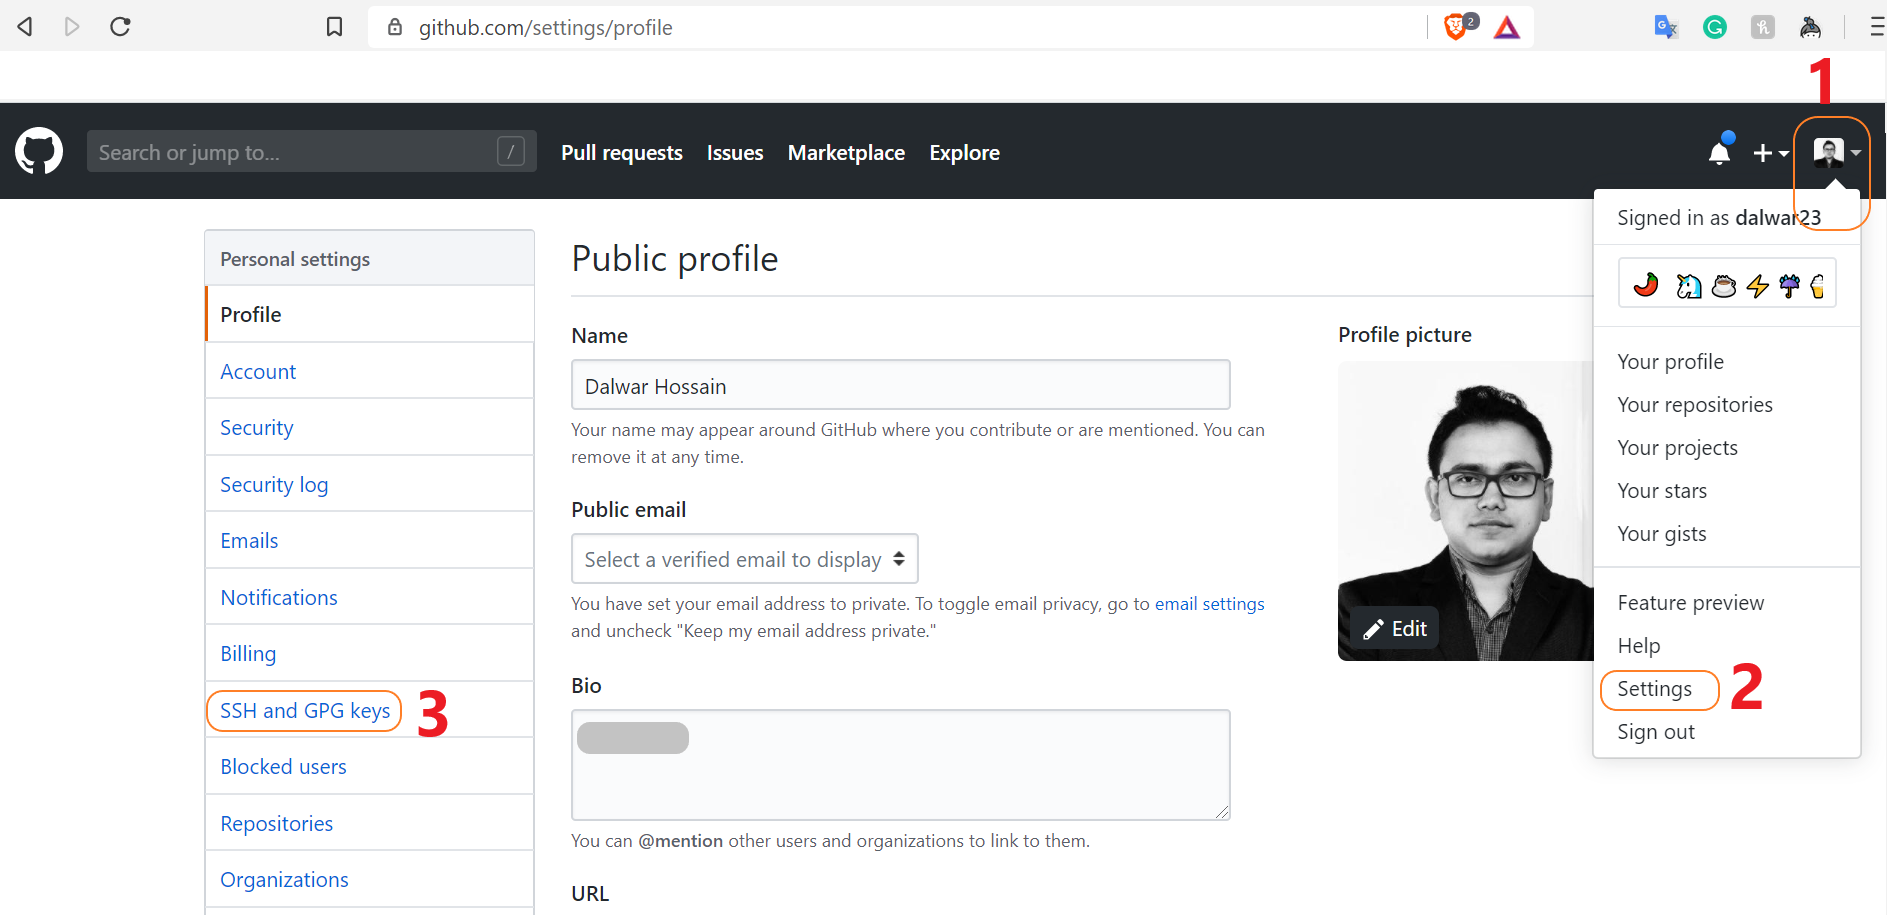Open the browser hamburger menu
The height and width of the screenshot is (915, 1887).
(x=1877, y=27)
